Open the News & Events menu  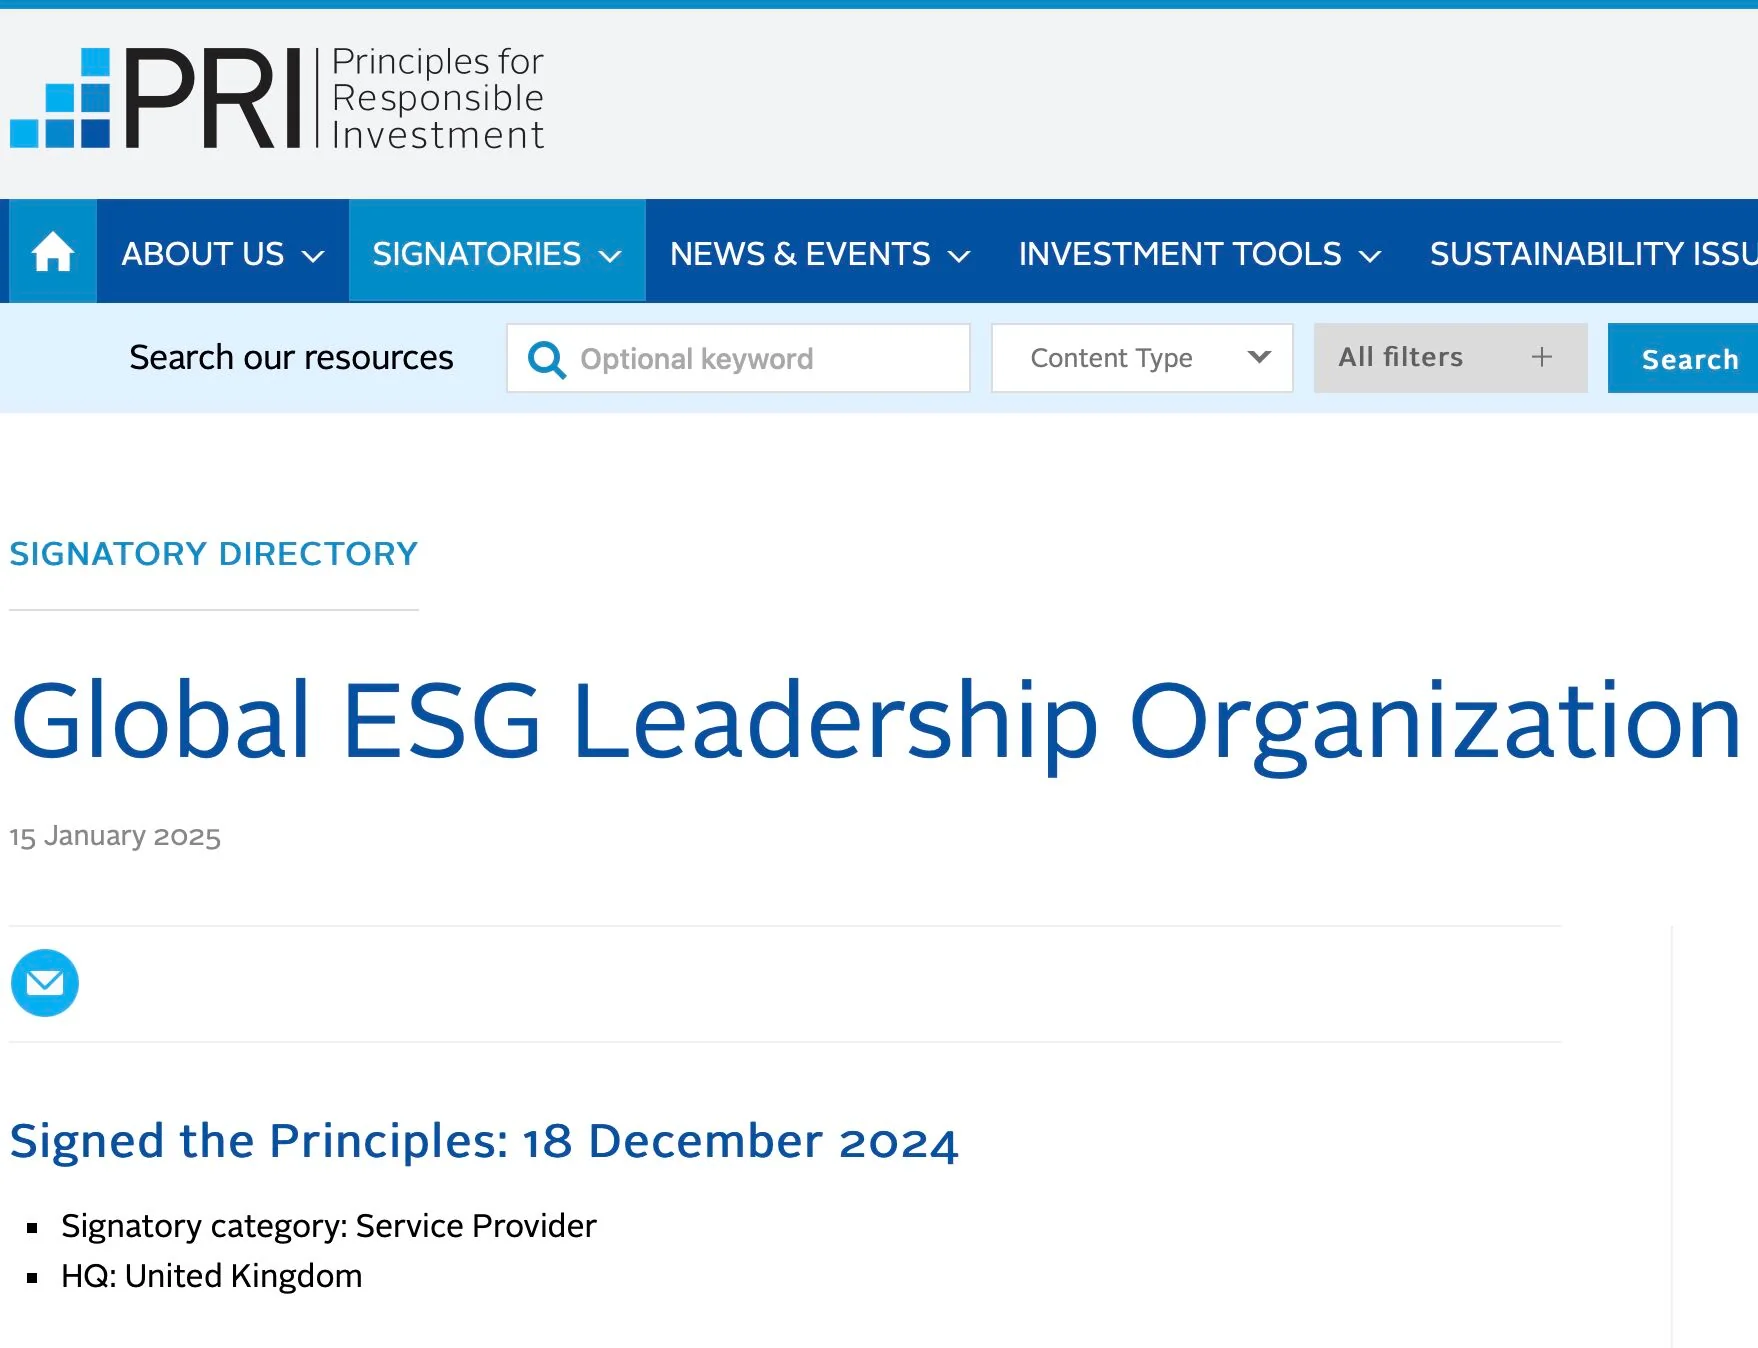800,254
